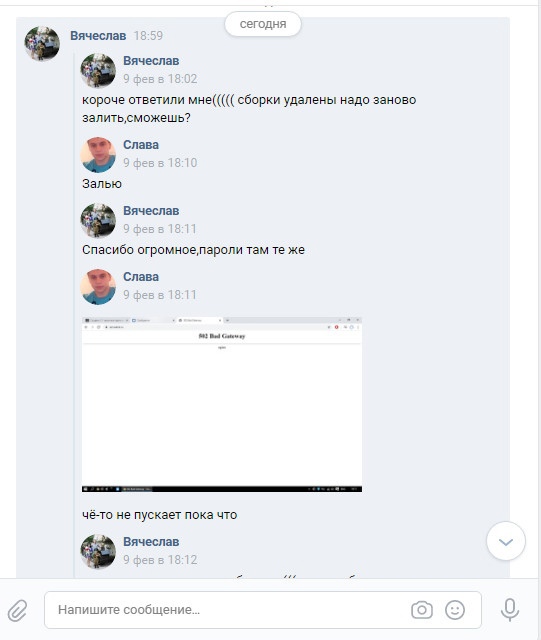Screen dimensions: 541x640
Task: Click Слава's avatar in 18:11 message
Action: pos(98,286)
